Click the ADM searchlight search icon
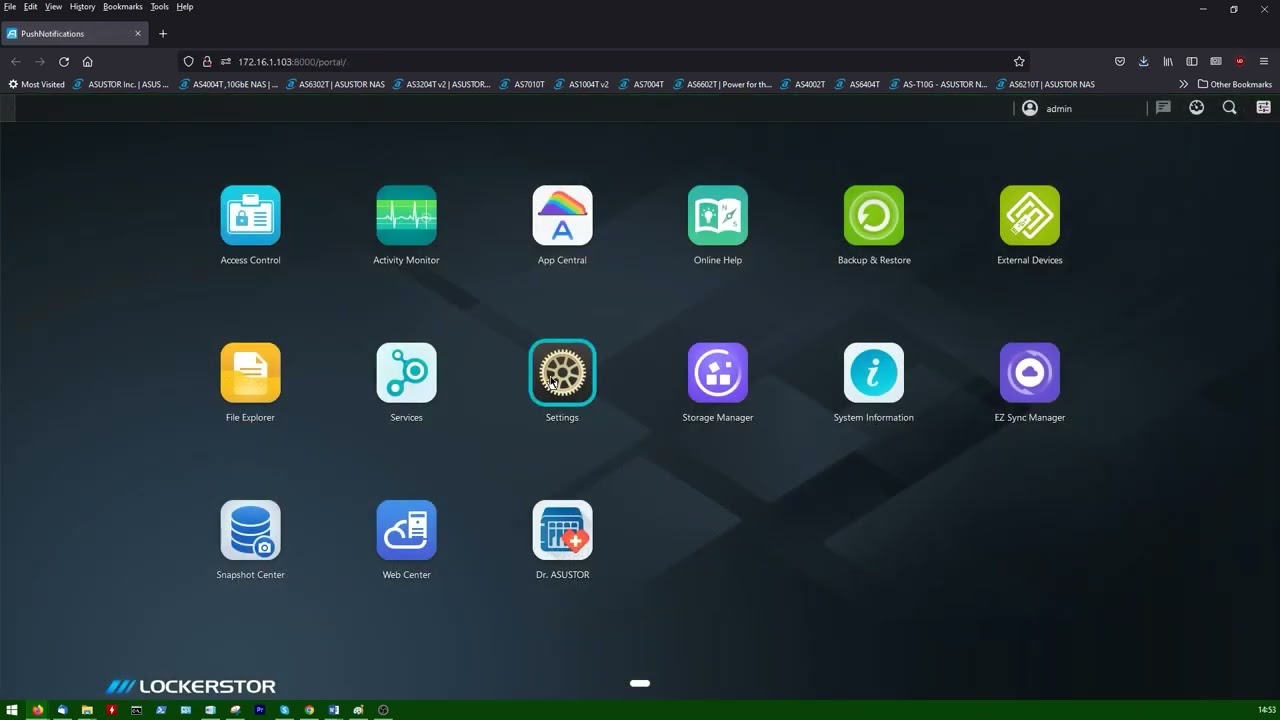This screenshot has height=720, width=1280. 1230,108
